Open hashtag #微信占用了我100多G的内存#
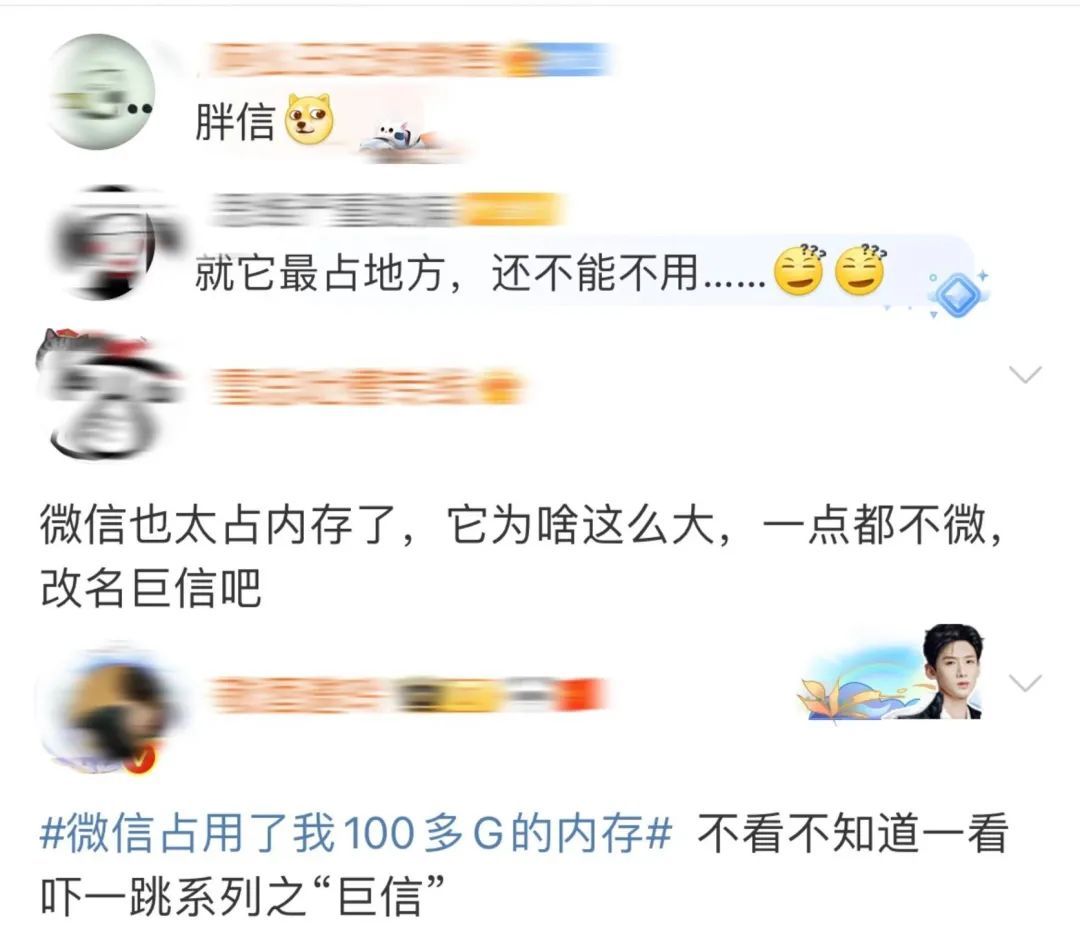This screenshot has width=1080, height=929. coord(356,833)
